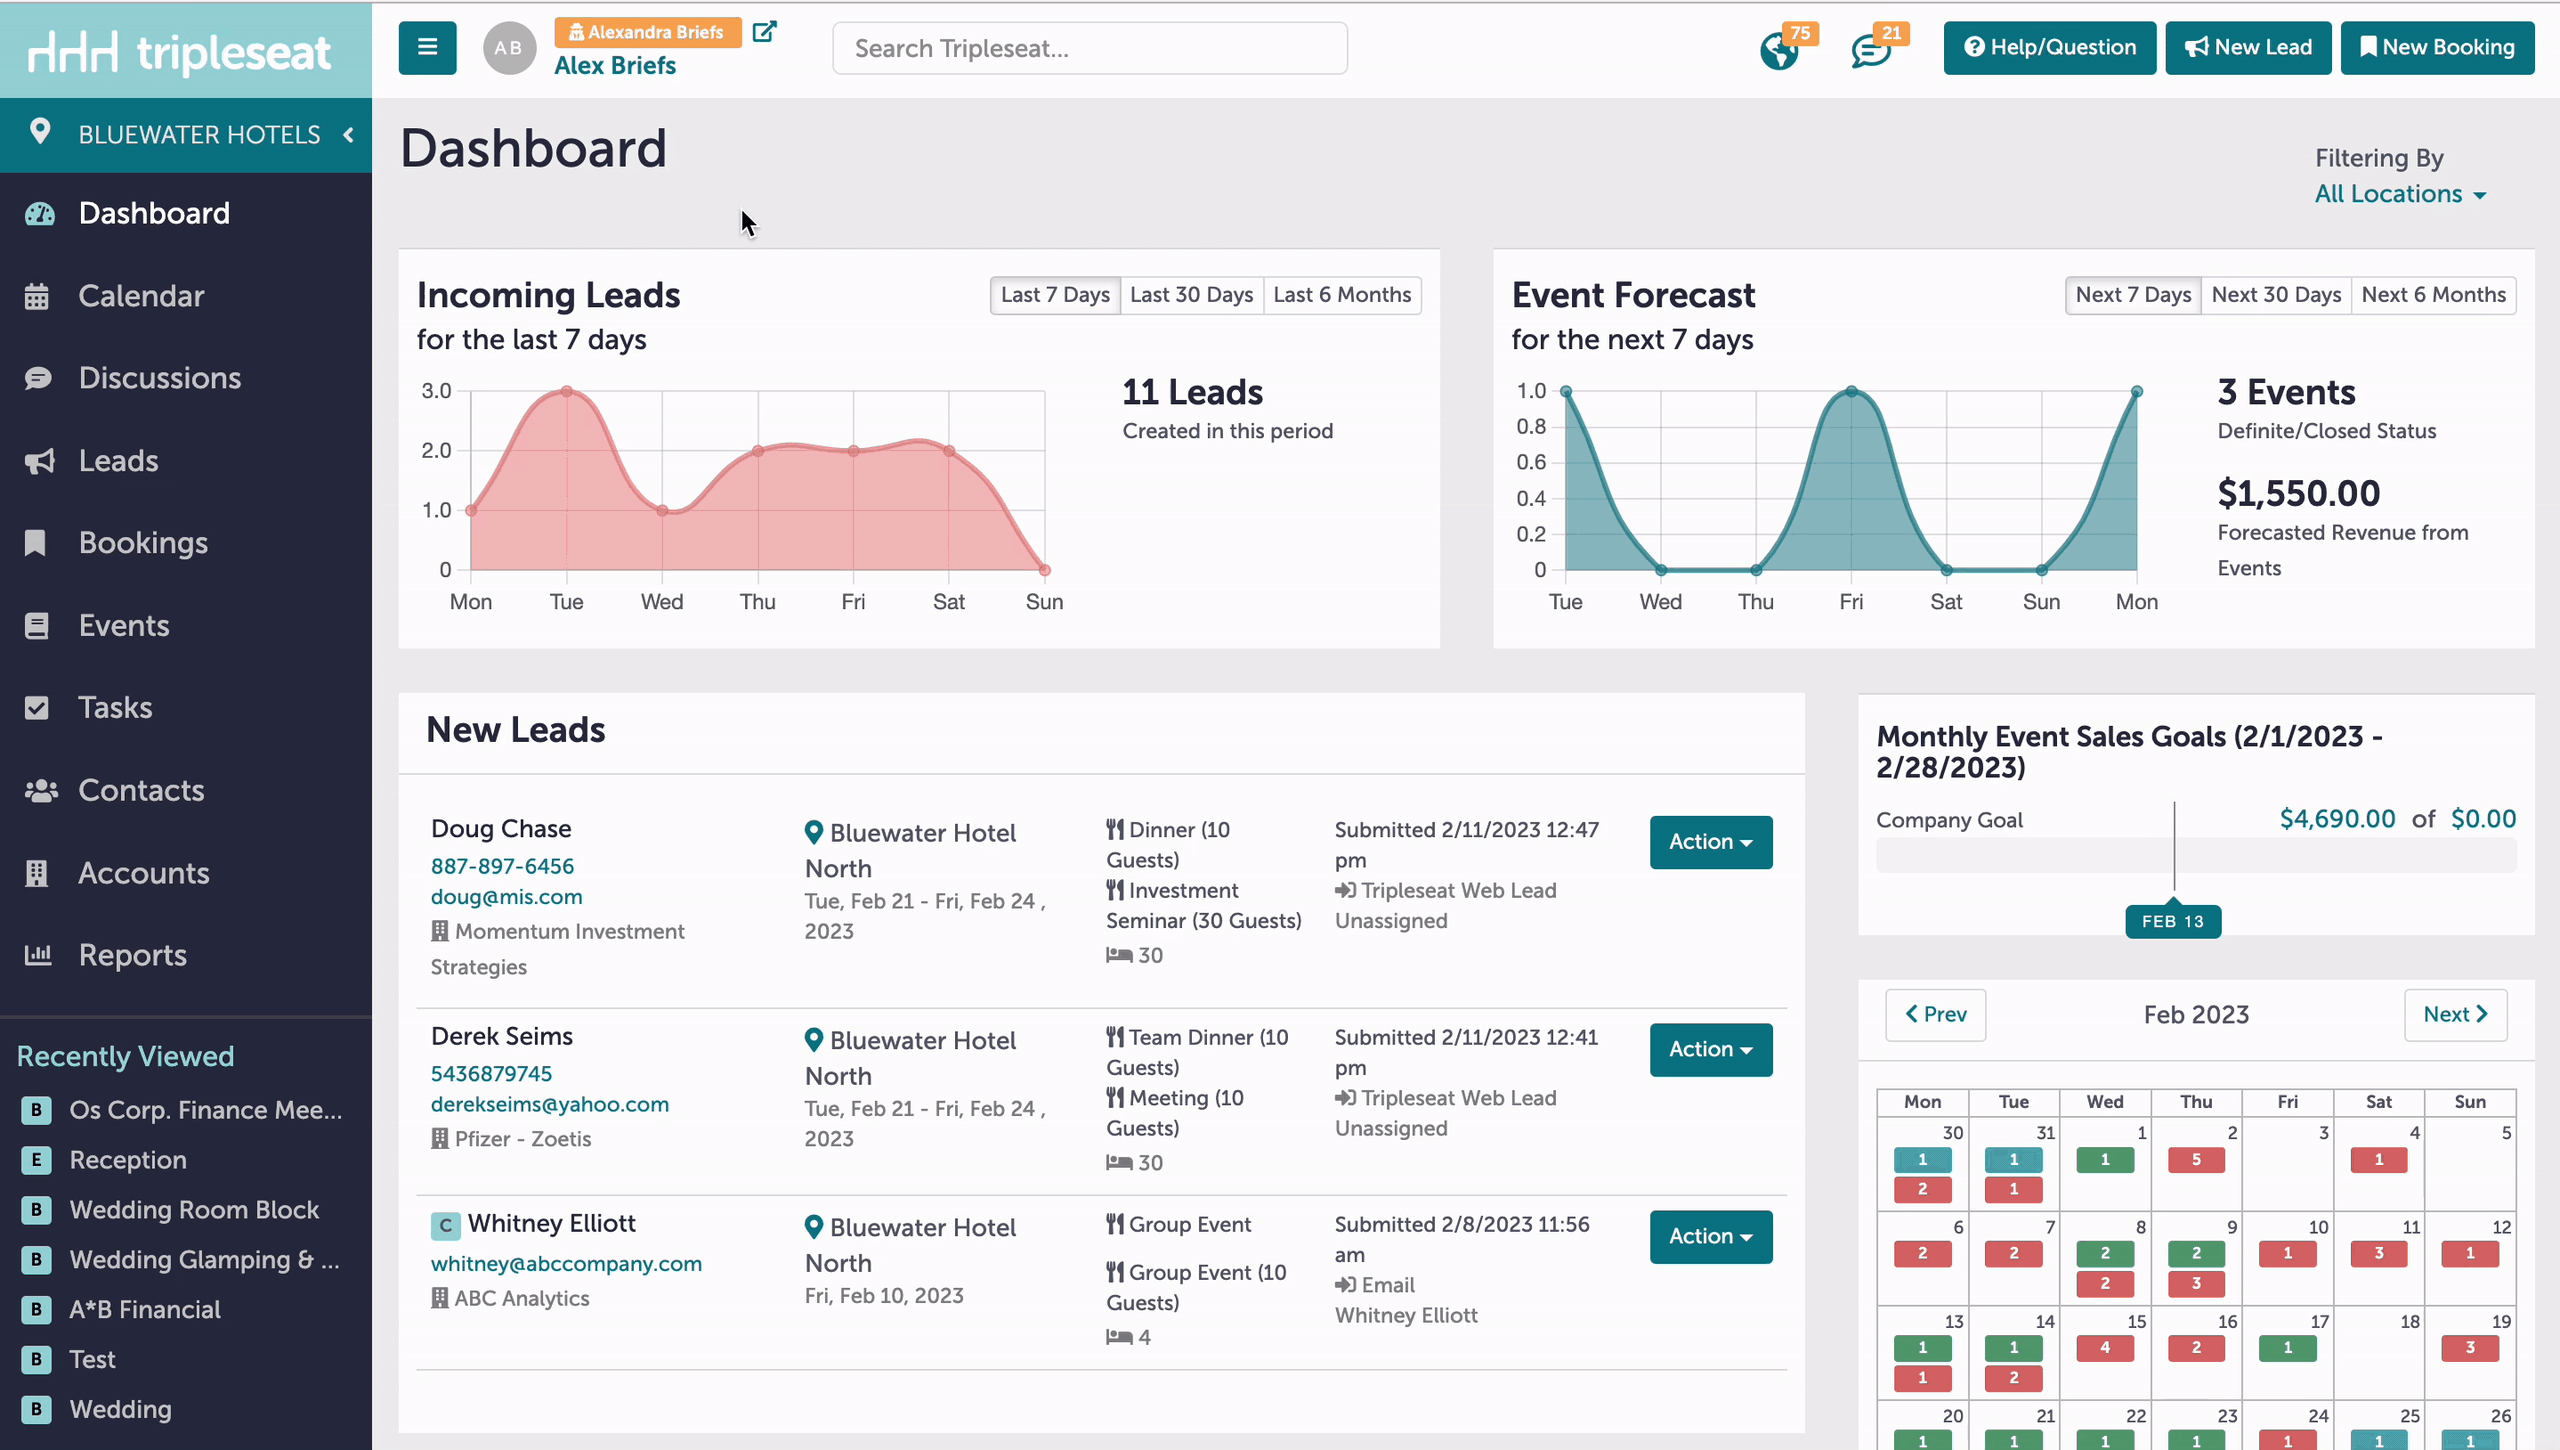Viewport: 2560px width, 1450px height.
Task: Click the red 5 event badge on Feb 2
Action: point(2196,1160)
